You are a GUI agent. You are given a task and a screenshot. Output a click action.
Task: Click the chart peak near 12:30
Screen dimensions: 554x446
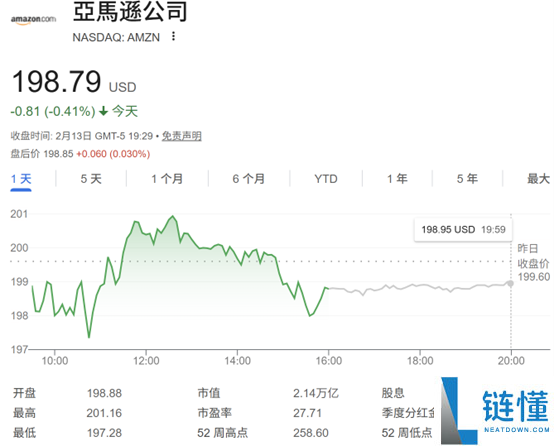pyautogui.click(x=172, y=216)
